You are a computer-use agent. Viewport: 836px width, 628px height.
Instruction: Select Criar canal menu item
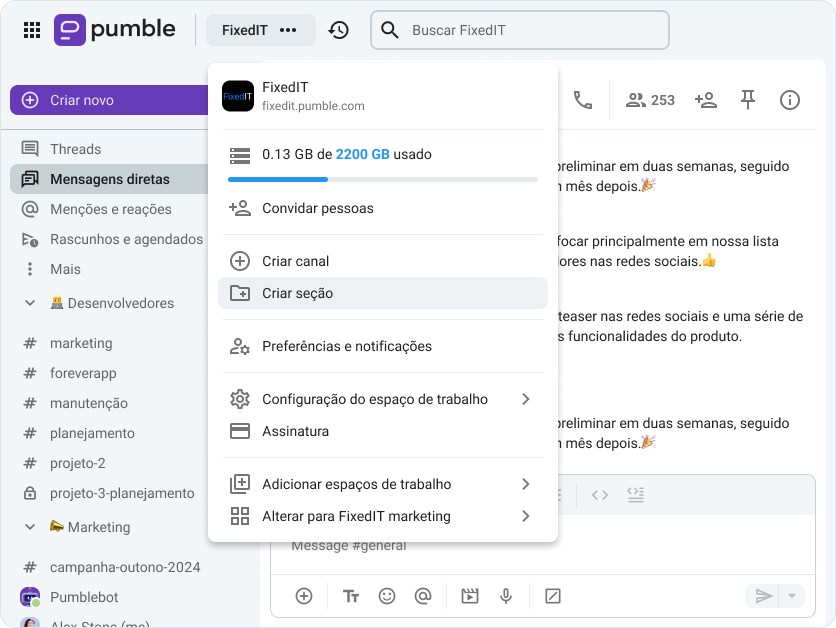[295, 261]
